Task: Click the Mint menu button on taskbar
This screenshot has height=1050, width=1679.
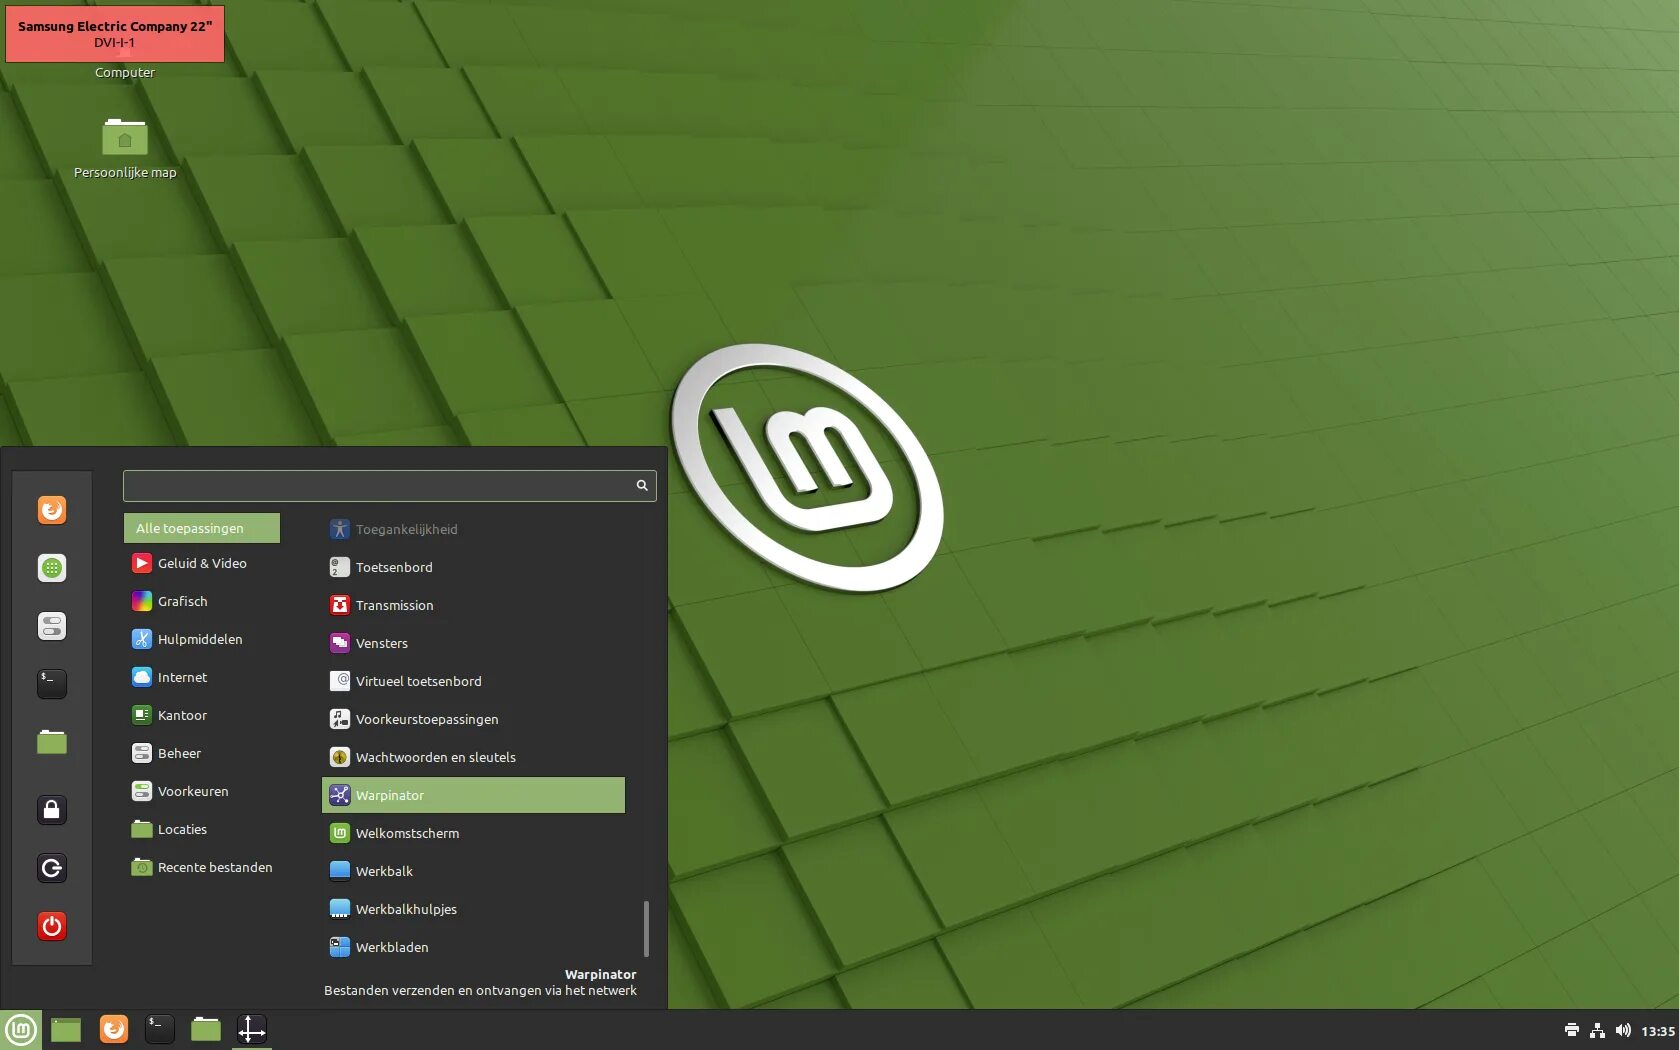Action: (21, 1029)
